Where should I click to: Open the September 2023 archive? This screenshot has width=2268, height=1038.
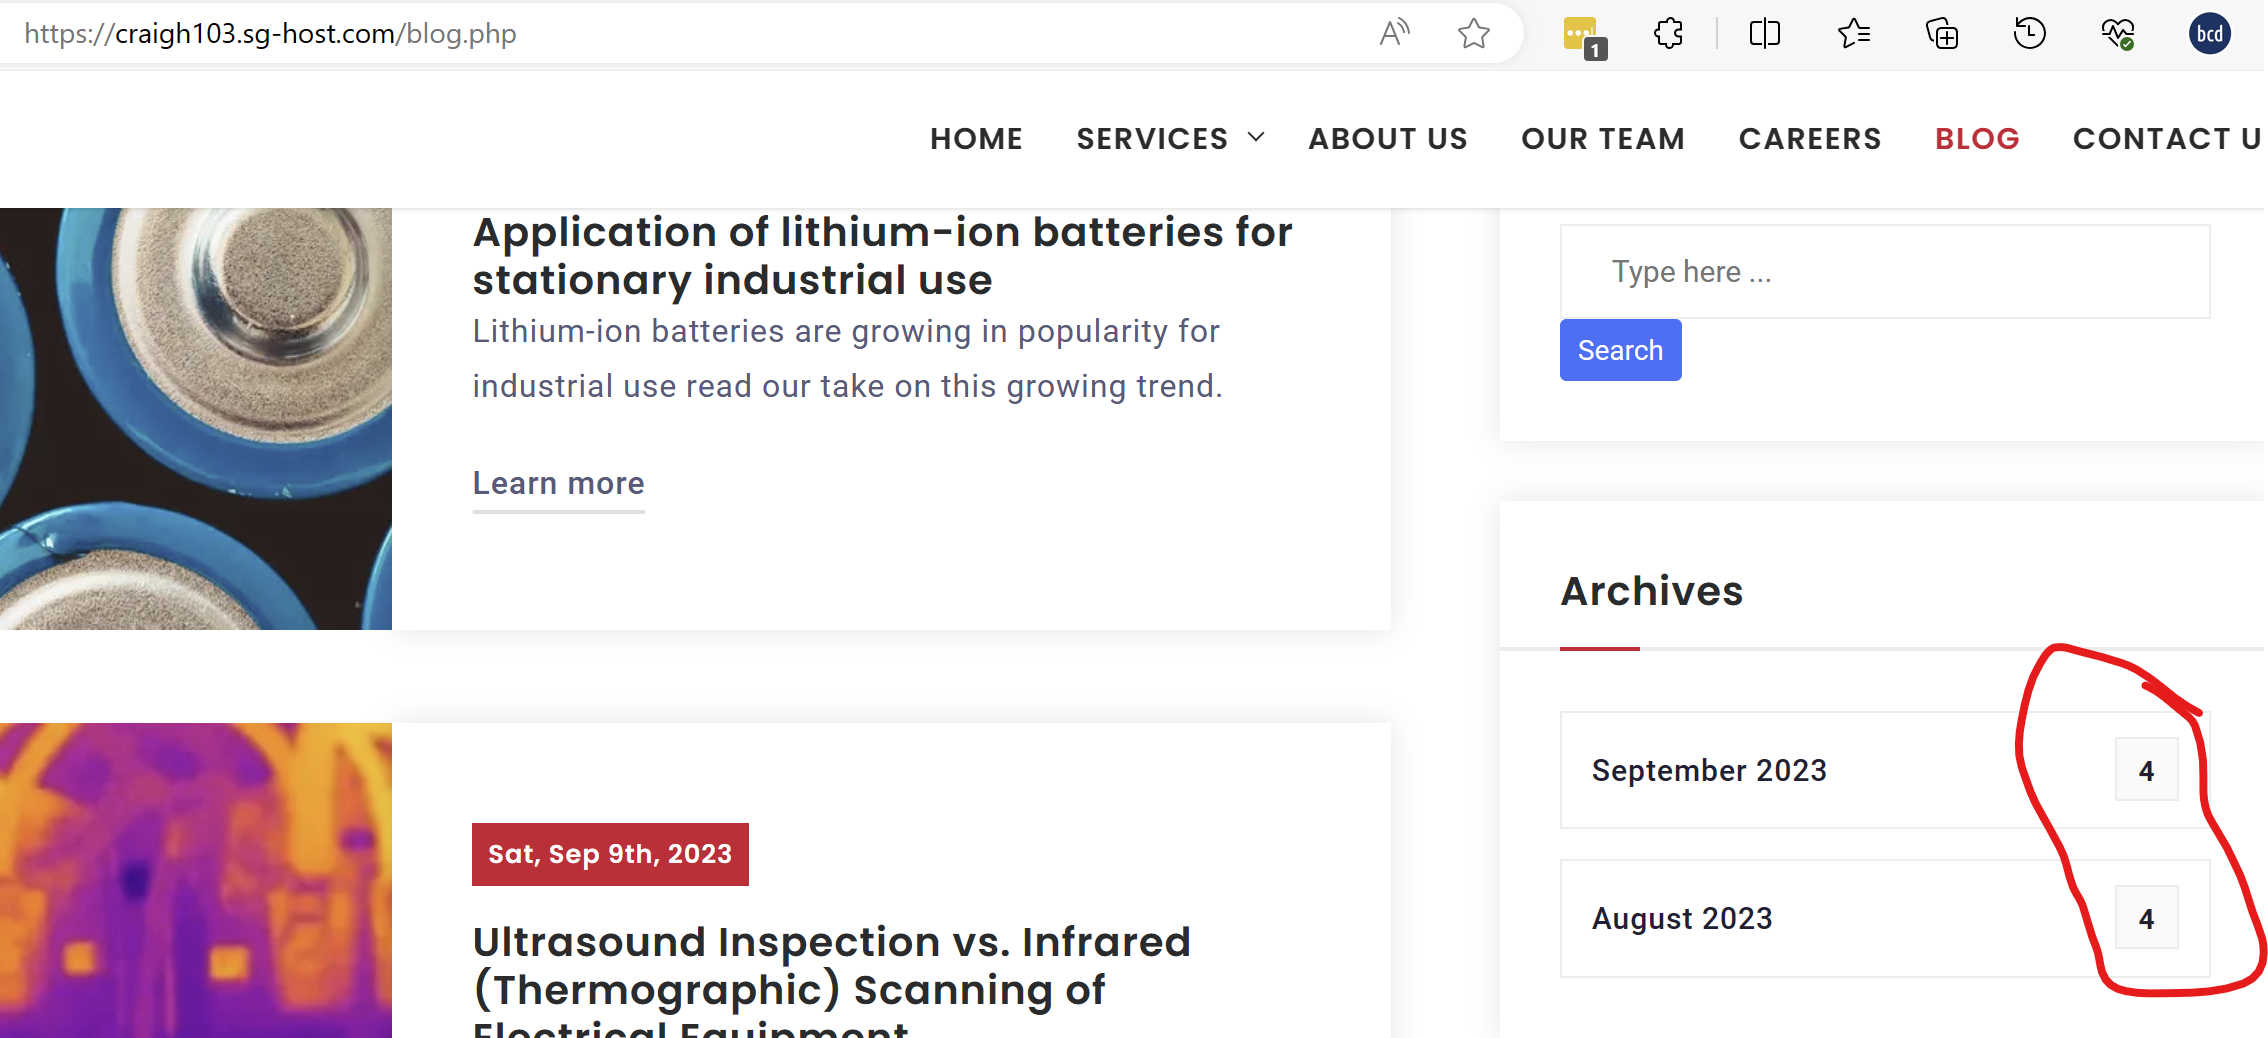click(1708, 771)
